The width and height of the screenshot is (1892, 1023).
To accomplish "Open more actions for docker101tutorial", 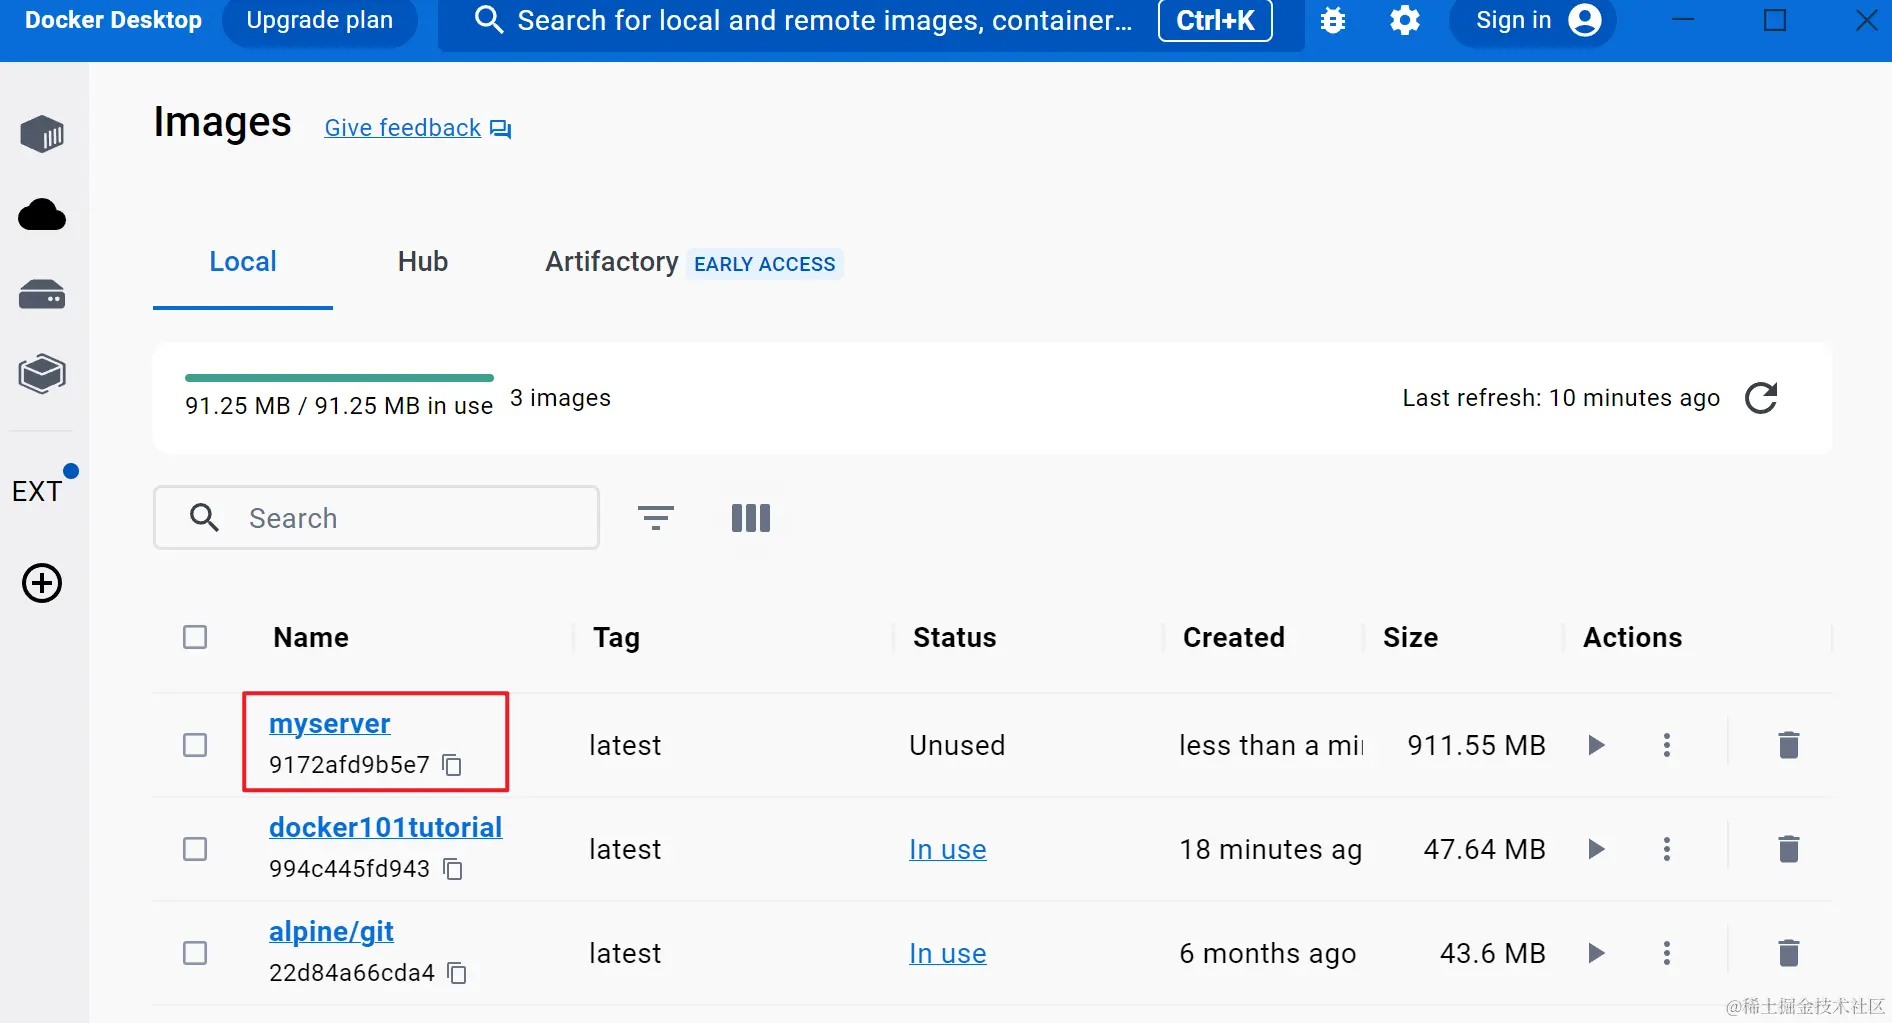I will coord(1666,849).
